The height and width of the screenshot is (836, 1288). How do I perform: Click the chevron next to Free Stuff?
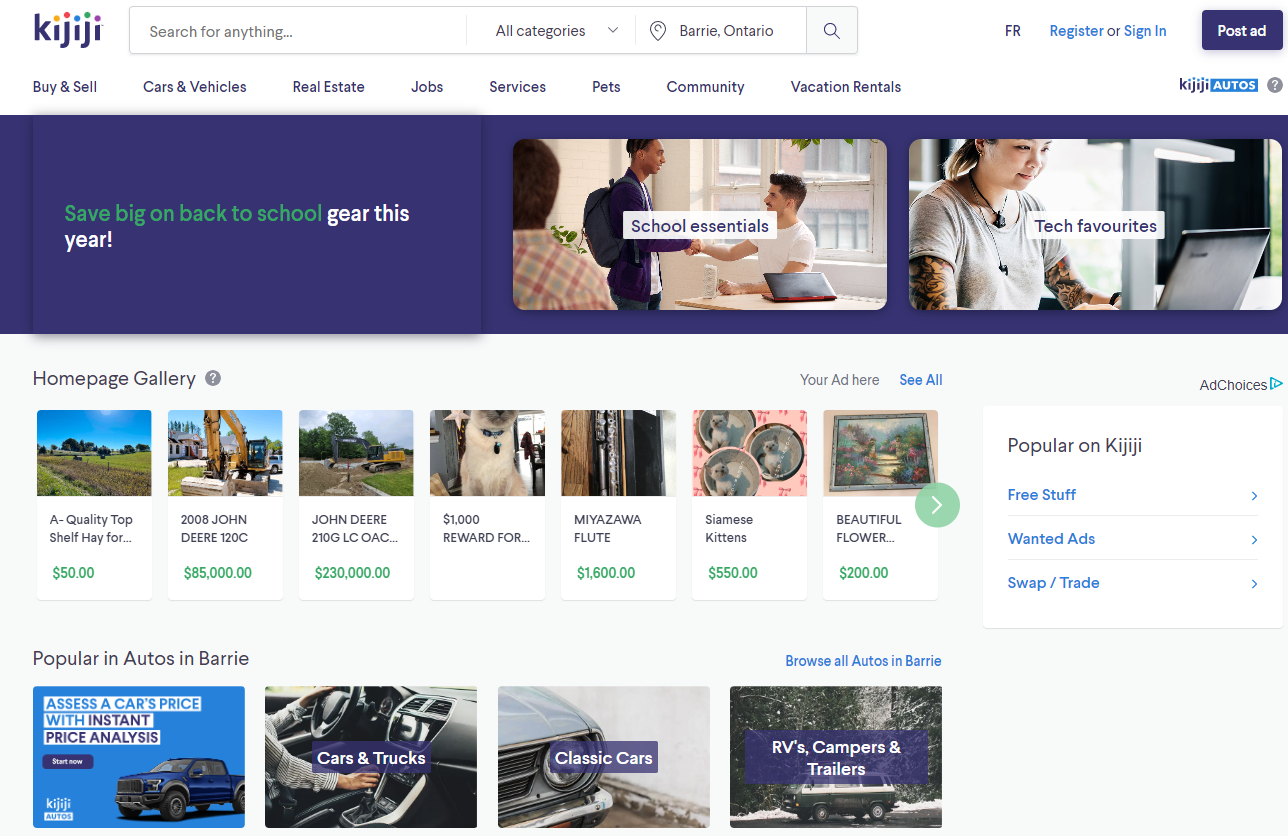[1254, 495]
